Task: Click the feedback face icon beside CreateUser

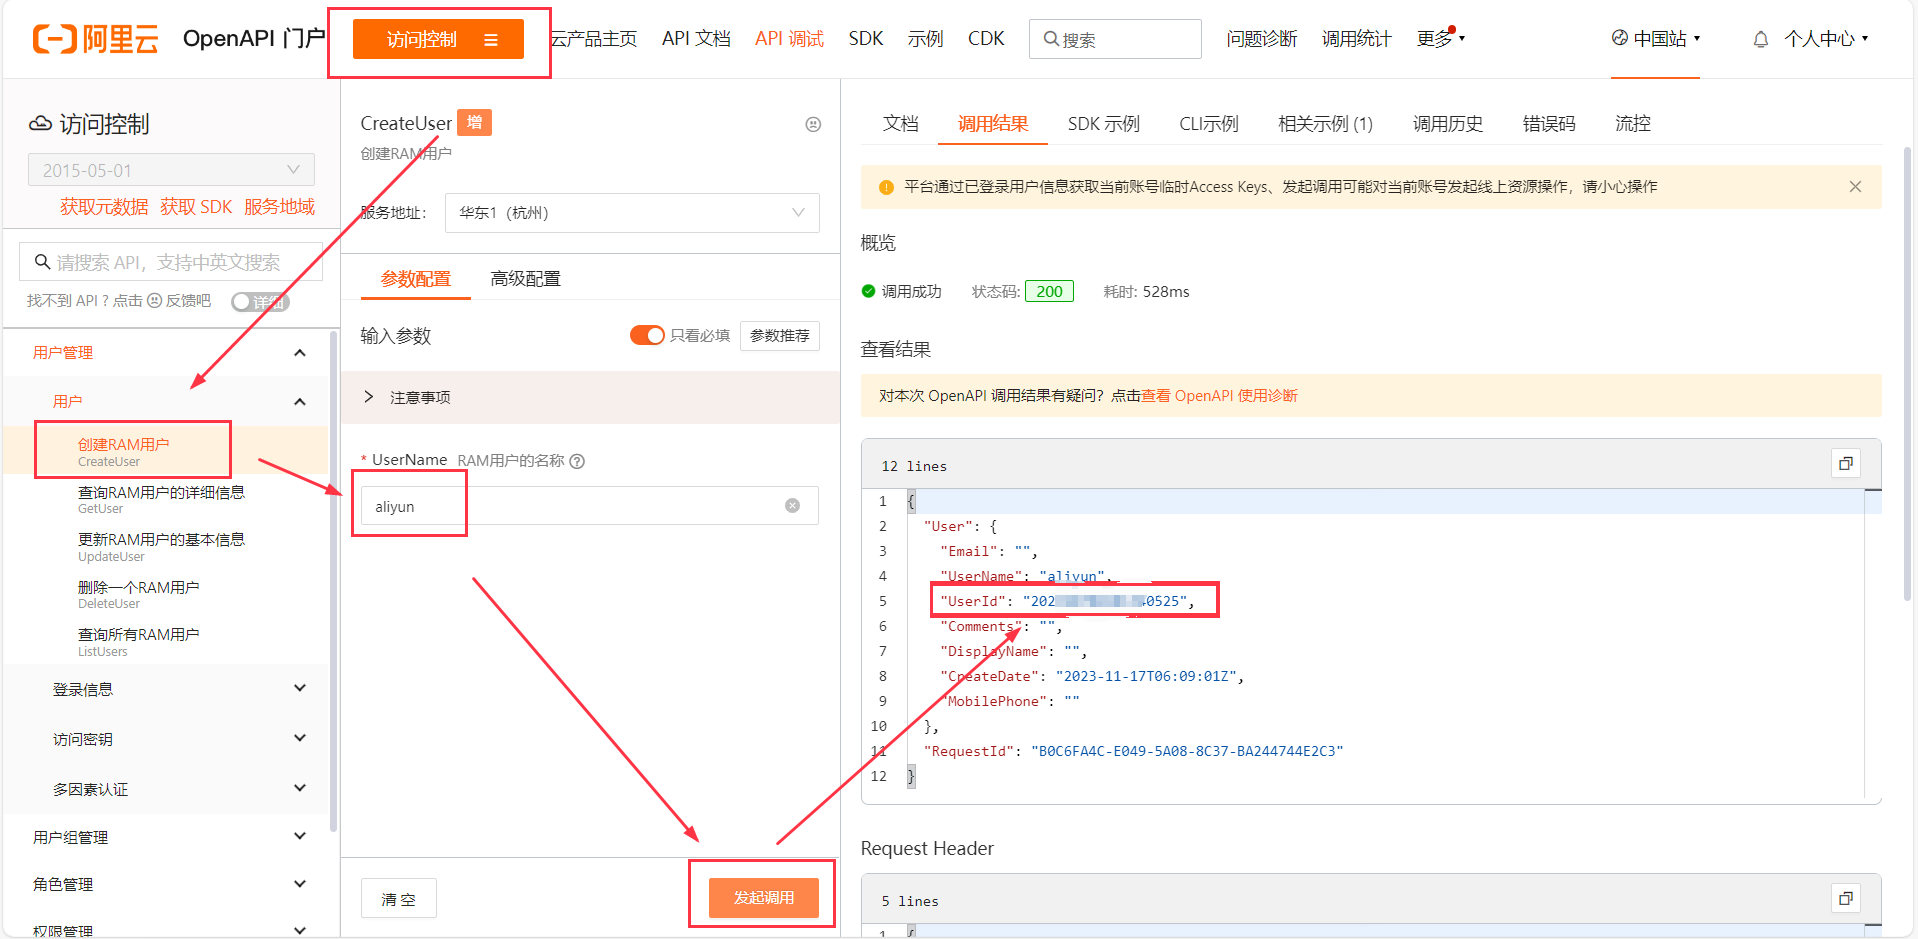Action: pyautogui.click(x=813, y=124)
